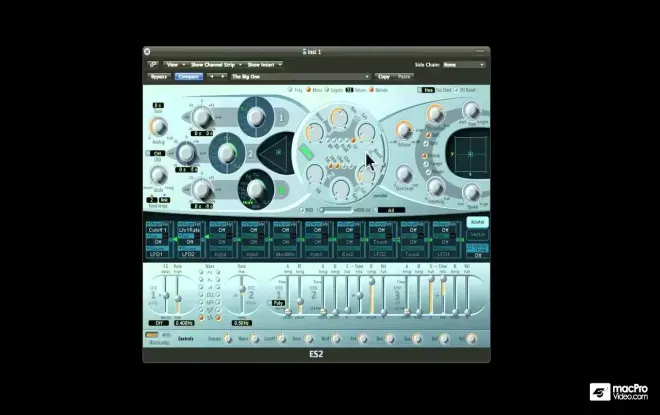Screen dimensions: 660x415
Task: Enable the Flanger effect
Action: pyautogui.click(x=426, y=164)
